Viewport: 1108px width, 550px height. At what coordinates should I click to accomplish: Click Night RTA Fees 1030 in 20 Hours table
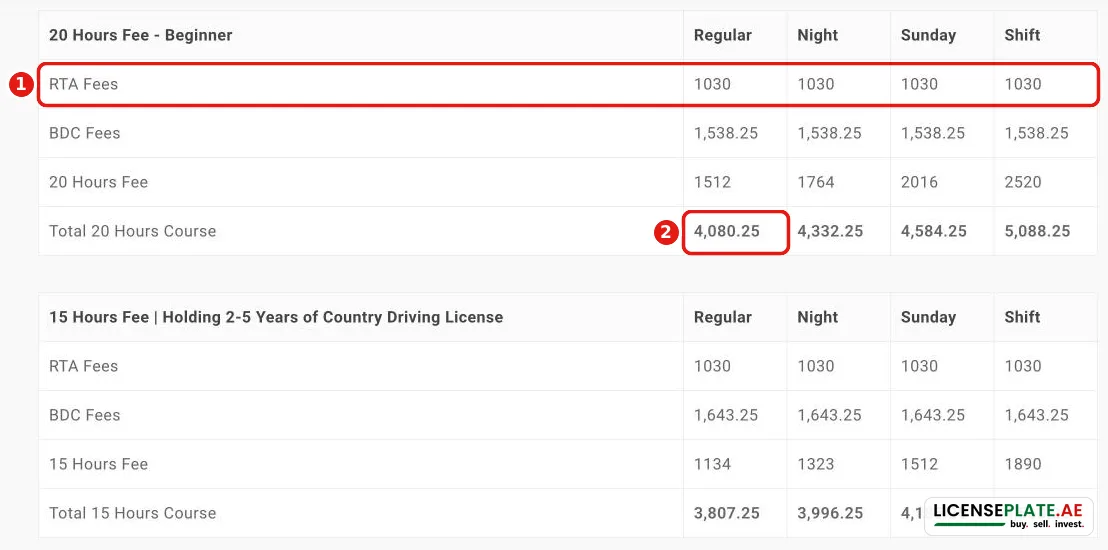point(816,84)
